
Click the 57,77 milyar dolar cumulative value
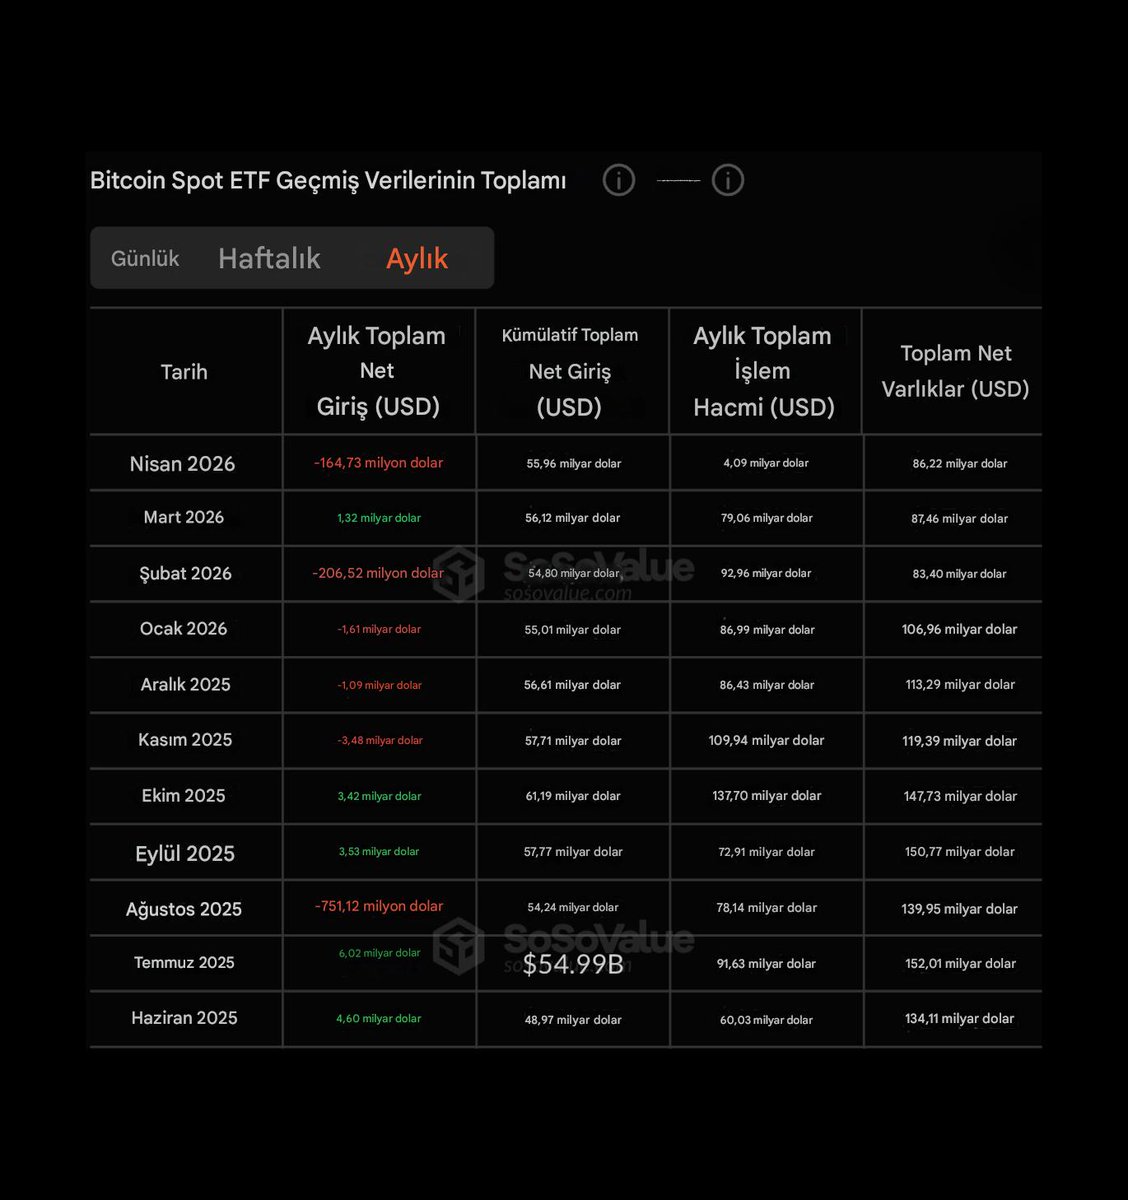573,852
